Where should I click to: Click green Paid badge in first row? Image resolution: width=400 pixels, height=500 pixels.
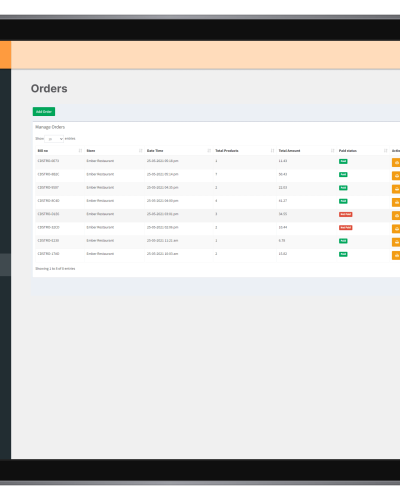pyautogui.click(x=343, y=161)
